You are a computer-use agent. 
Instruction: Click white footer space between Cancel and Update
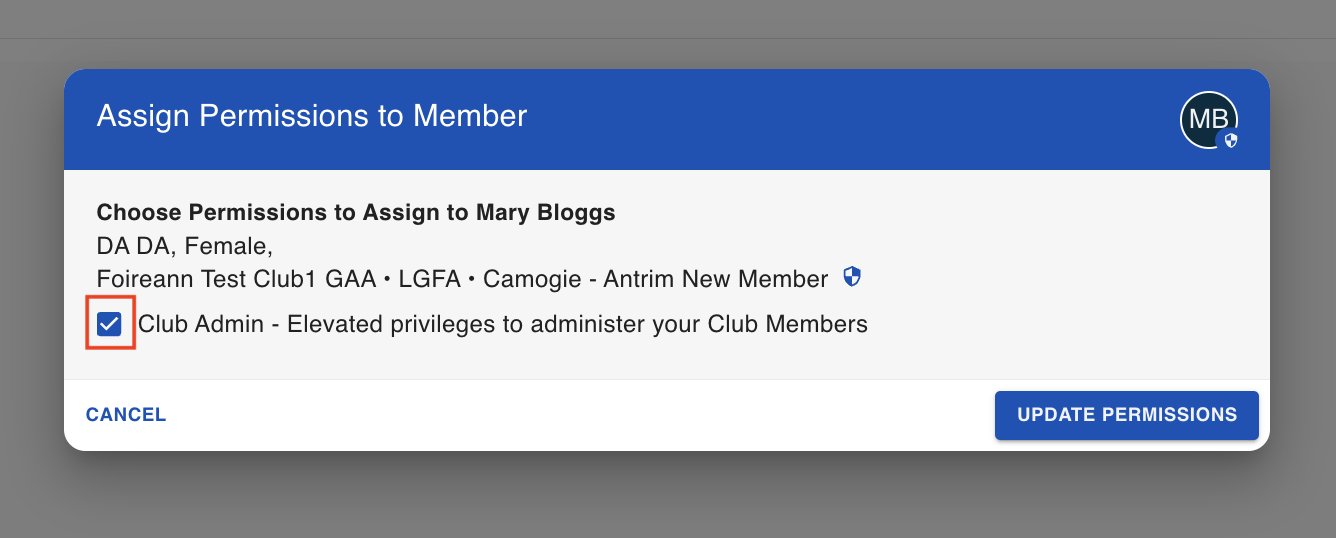tap(580, 415)
